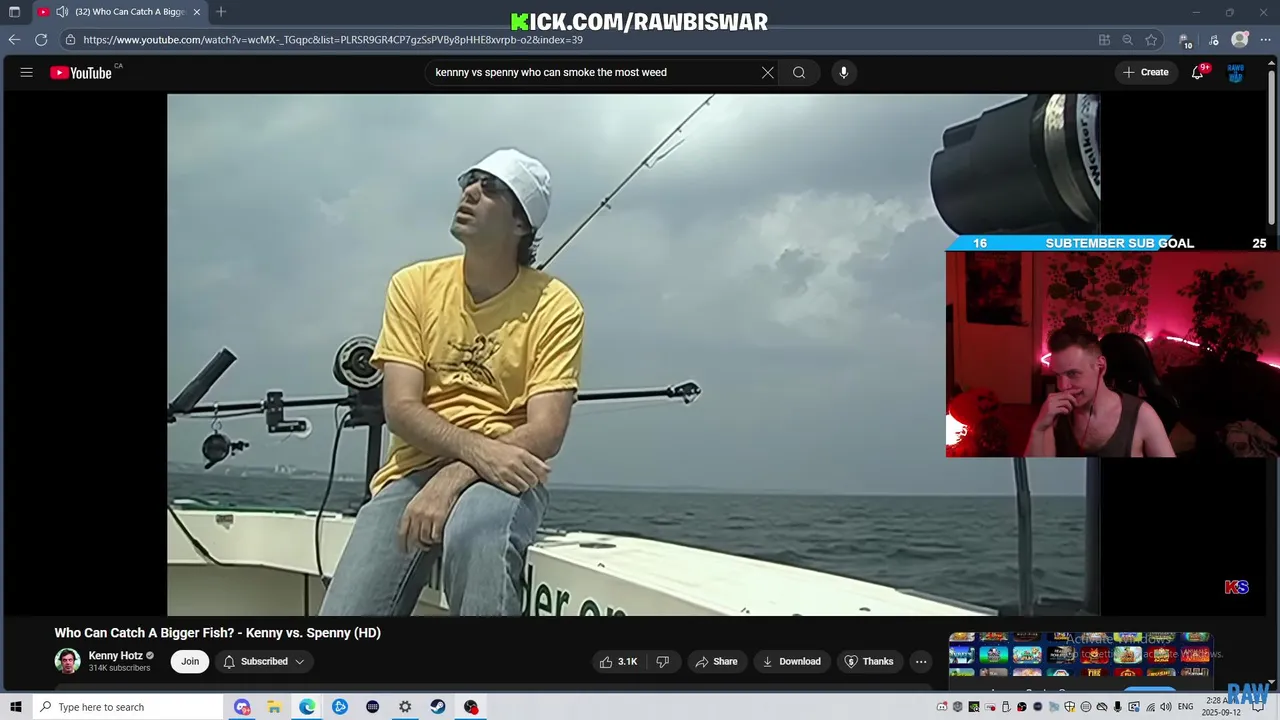This screenshot has width=1280, height=720.
Task: Click the browser address bar URL
Action: click(333, 40)
